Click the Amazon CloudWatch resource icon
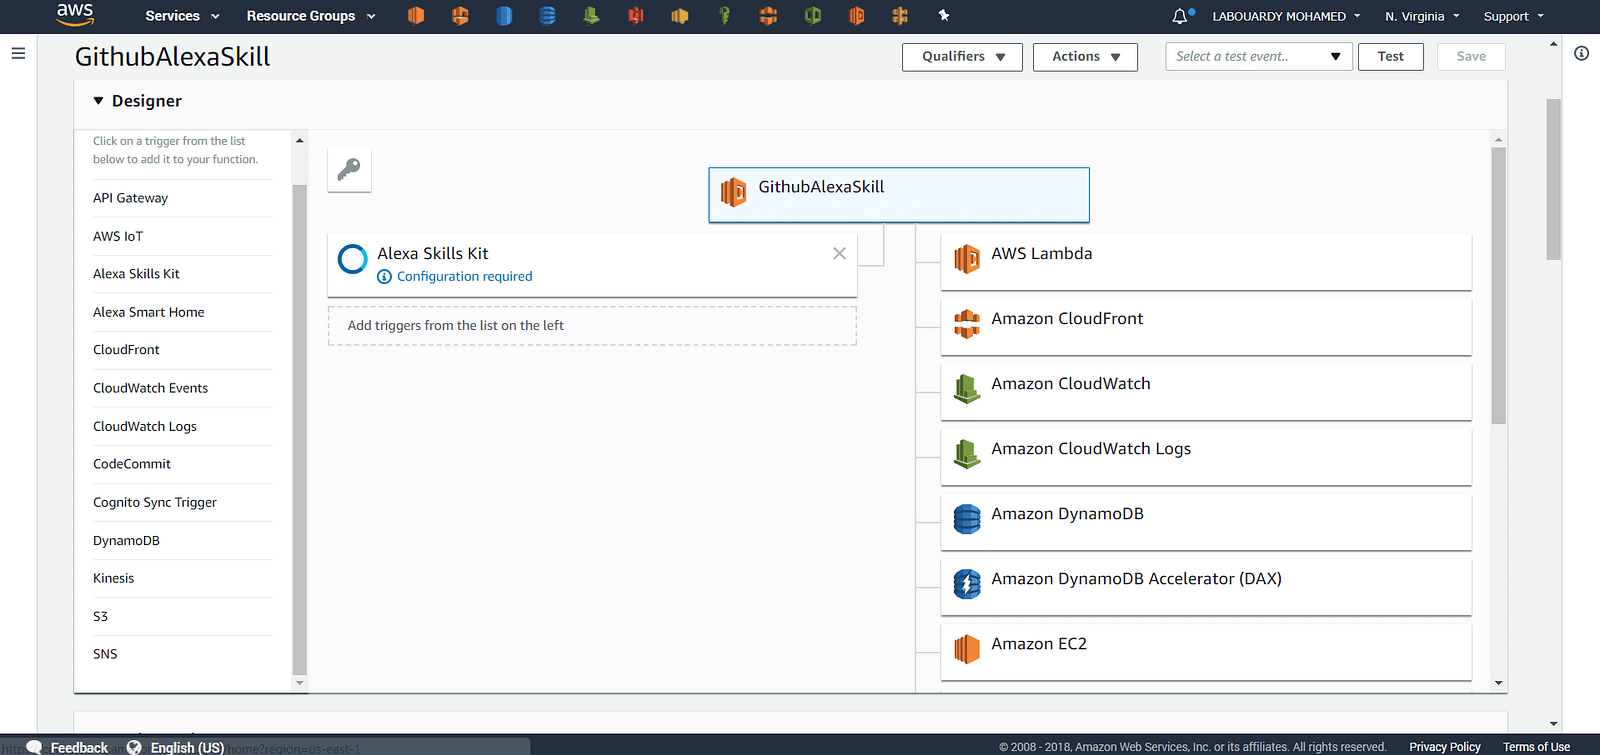1600x755 pixels. [967, 389]
